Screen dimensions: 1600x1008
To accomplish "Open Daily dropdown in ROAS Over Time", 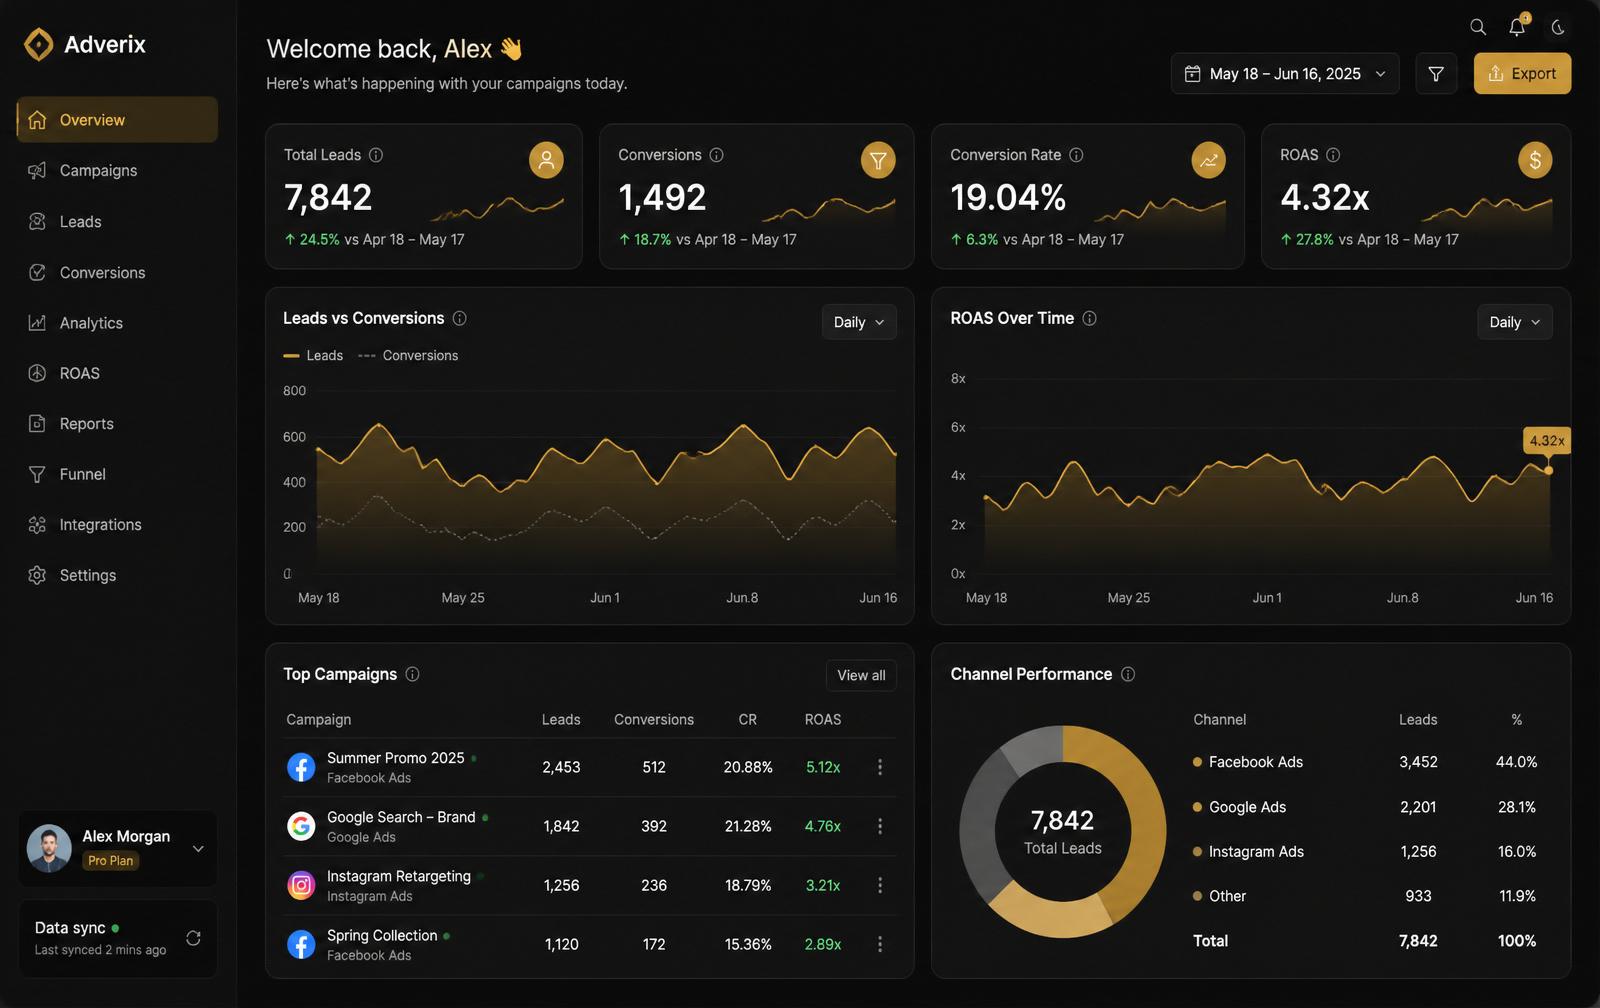I will click(1515, 322).
